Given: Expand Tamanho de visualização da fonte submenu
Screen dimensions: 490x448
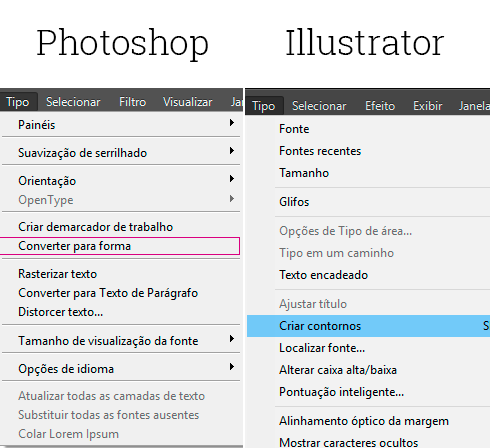Looking at the screenshot, I should point(232,339).
